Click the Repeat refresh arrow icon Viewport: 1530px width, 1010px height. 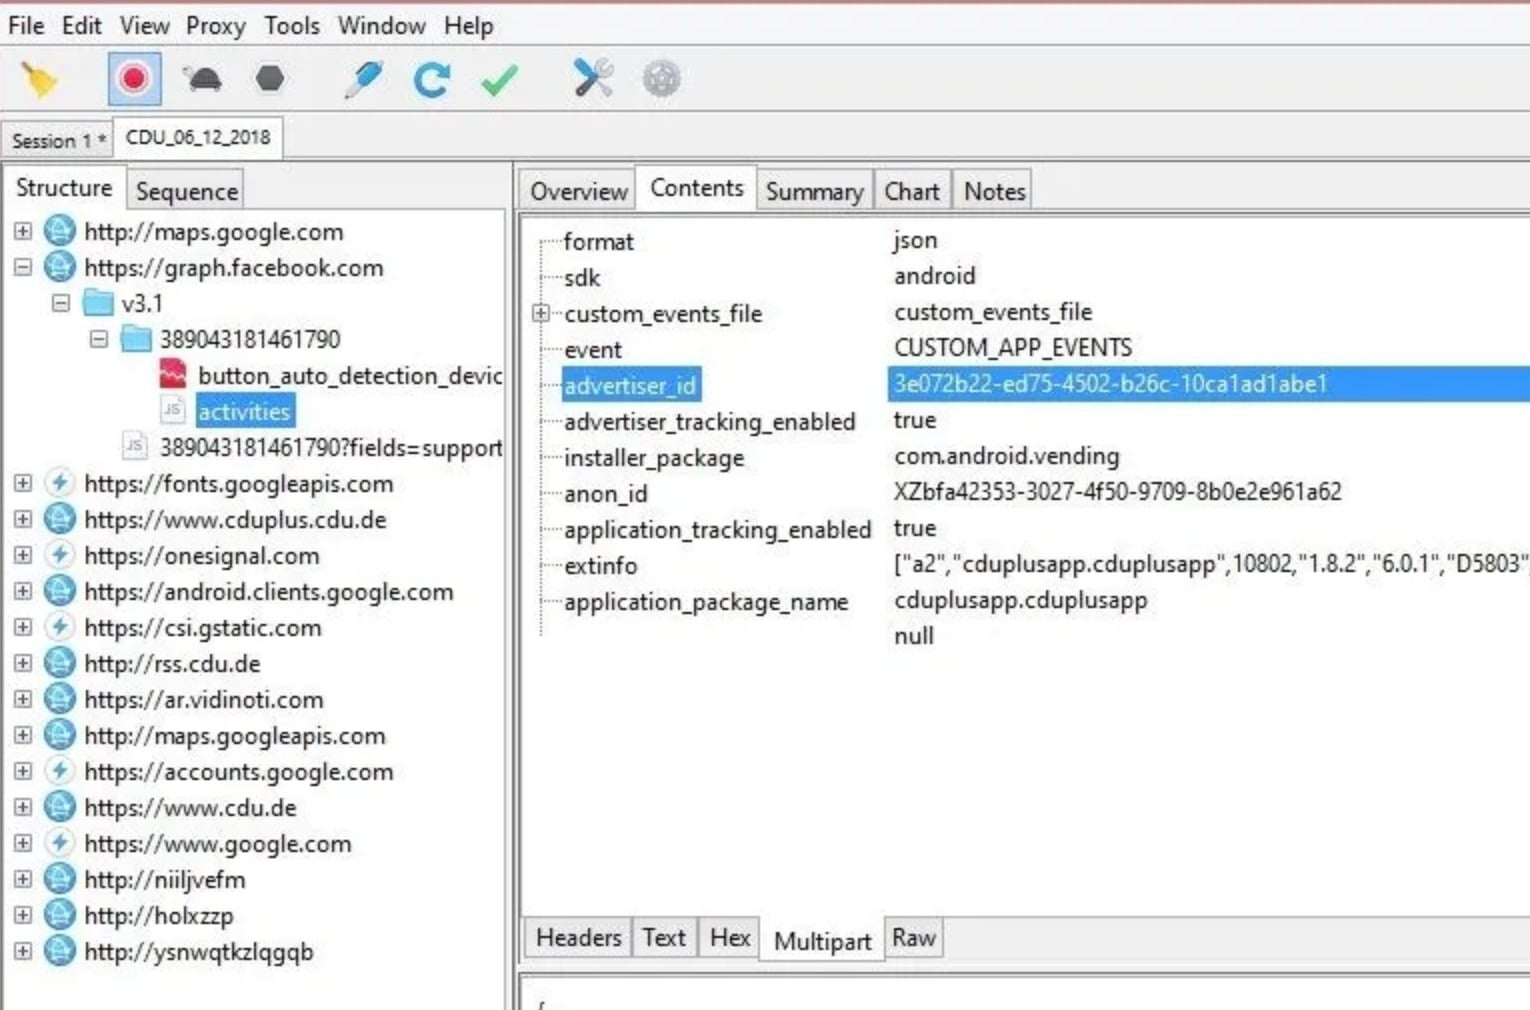(432, 79)
